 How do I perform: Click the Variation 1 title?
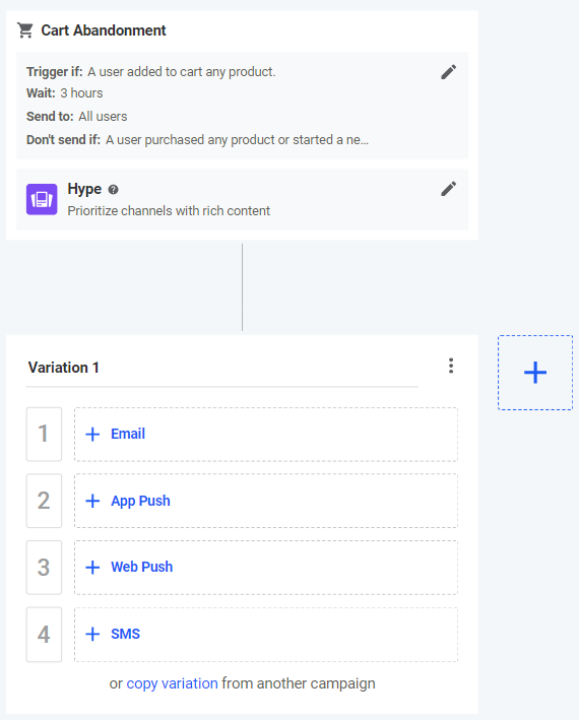point(63,367)
